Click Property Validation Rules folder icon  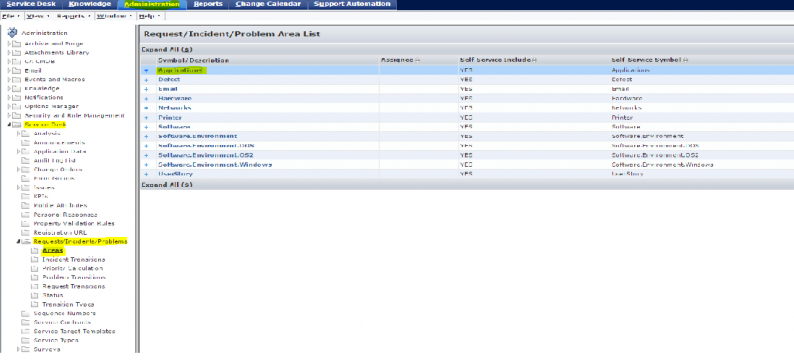26,223
